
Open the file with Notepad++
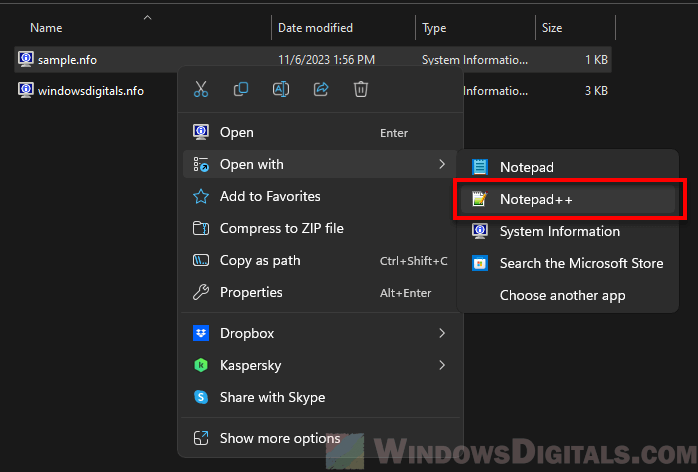[568, 199]
